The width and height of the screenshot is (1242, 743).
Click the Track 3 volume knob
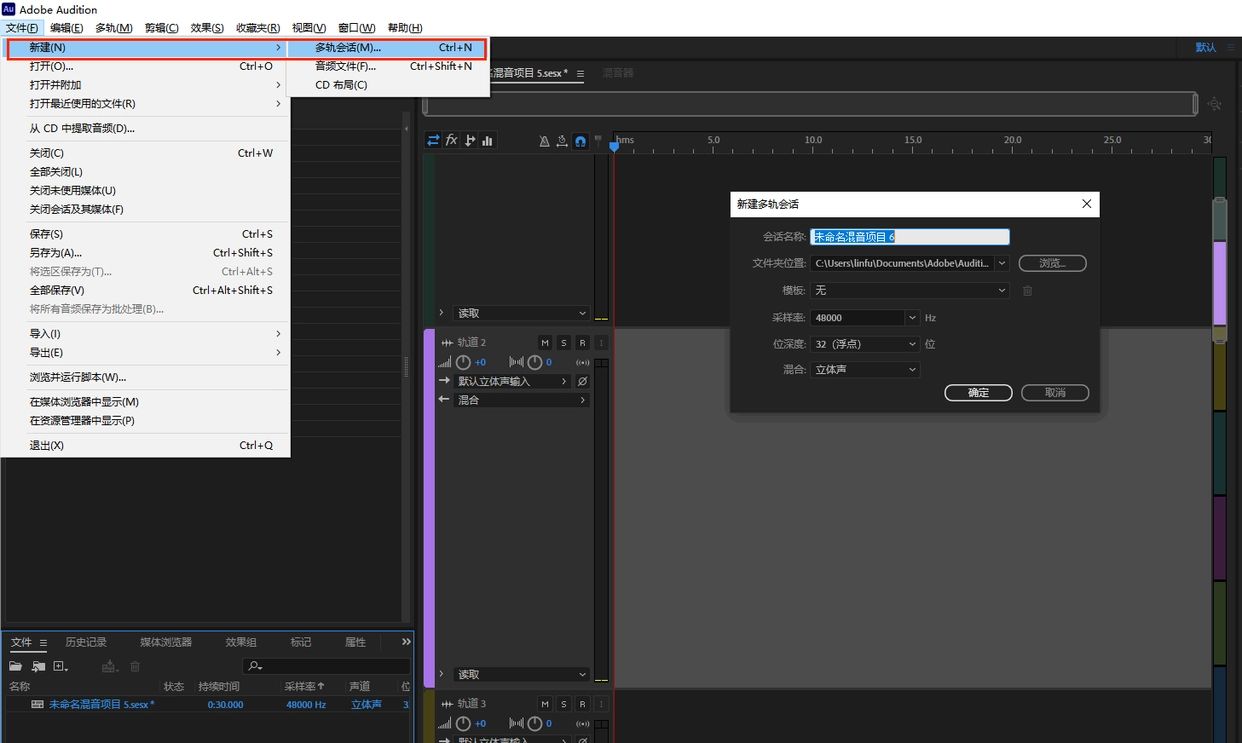coord(463,723)
